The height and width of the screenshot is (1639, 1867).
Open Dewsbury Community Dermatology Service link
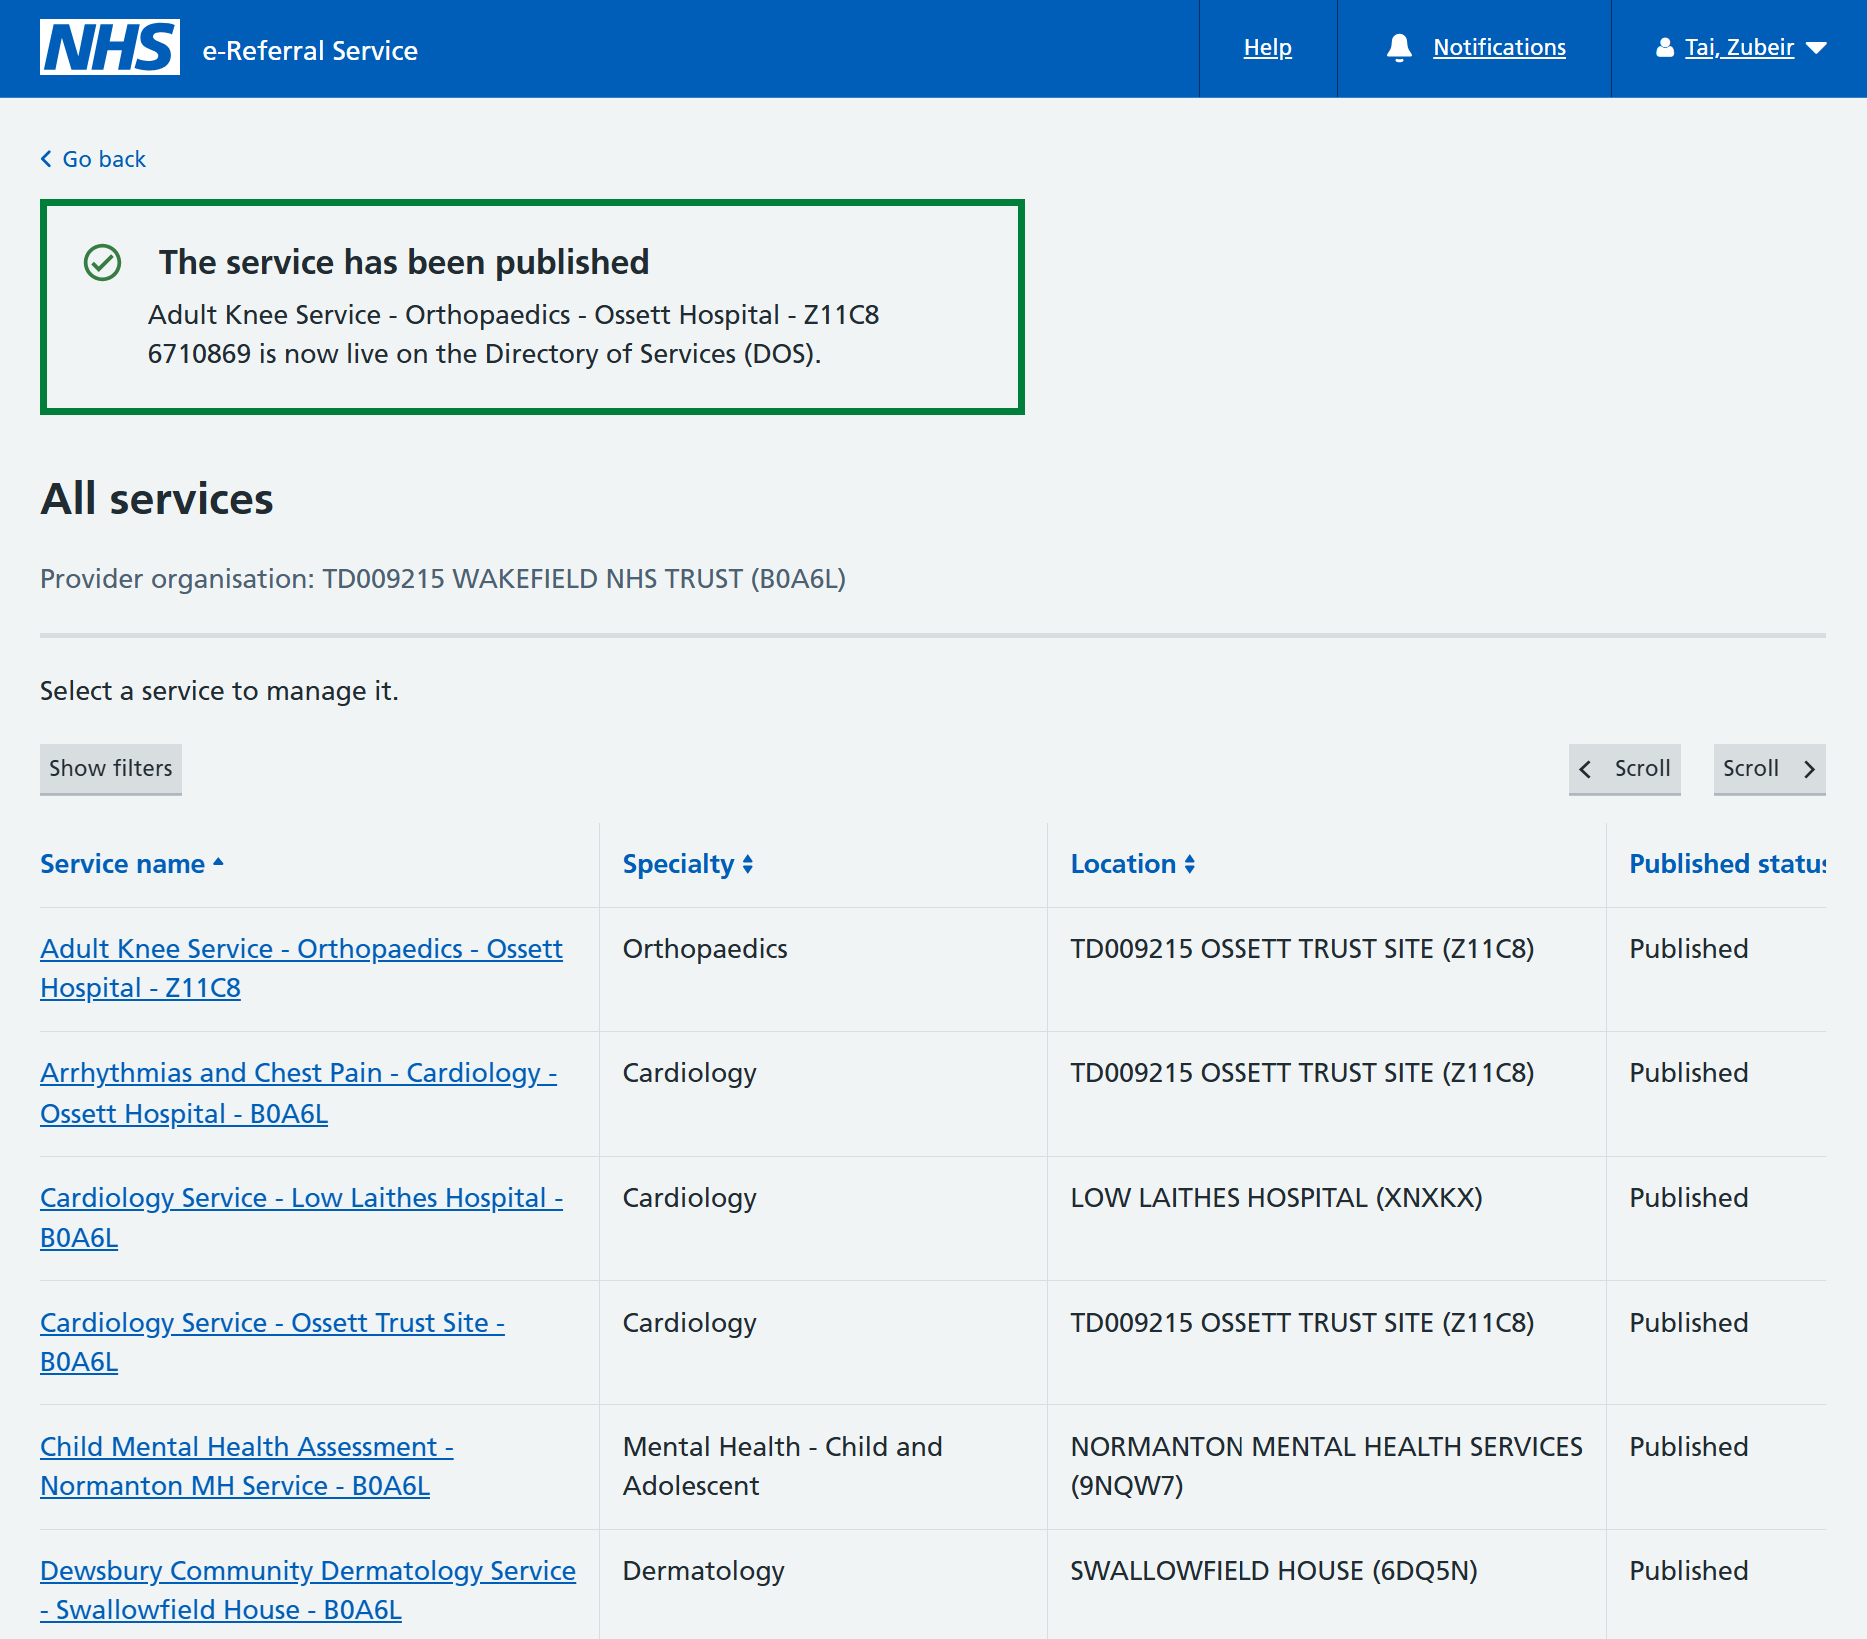(x=308, y=1590)
